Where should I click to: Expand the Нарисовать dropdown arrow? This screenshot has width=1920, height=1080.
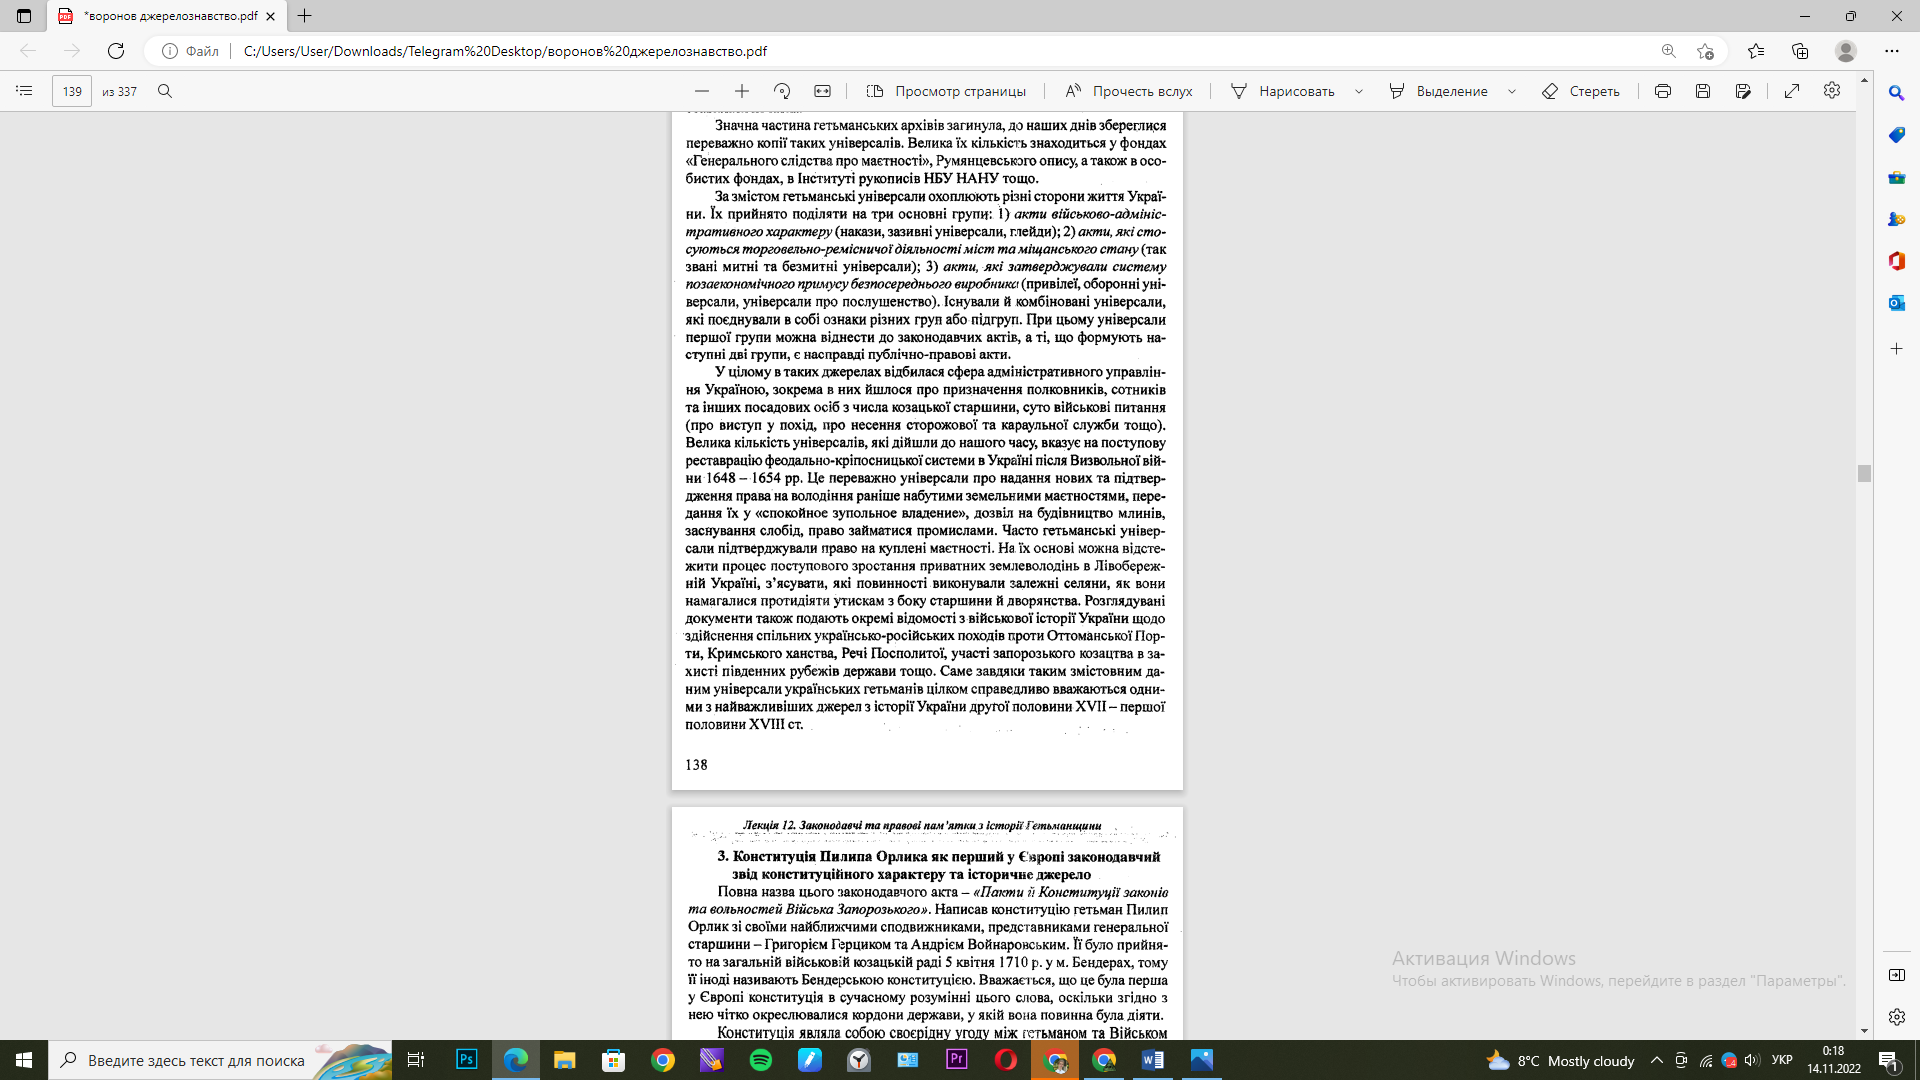click(x=1359, y=91)
